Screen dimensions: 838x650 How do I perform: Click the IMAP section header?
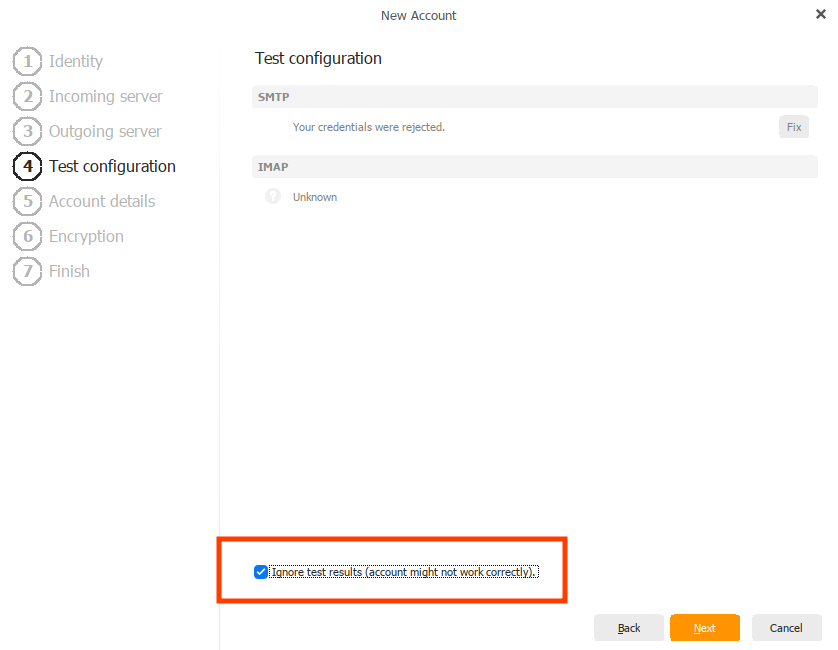[535, 167]
